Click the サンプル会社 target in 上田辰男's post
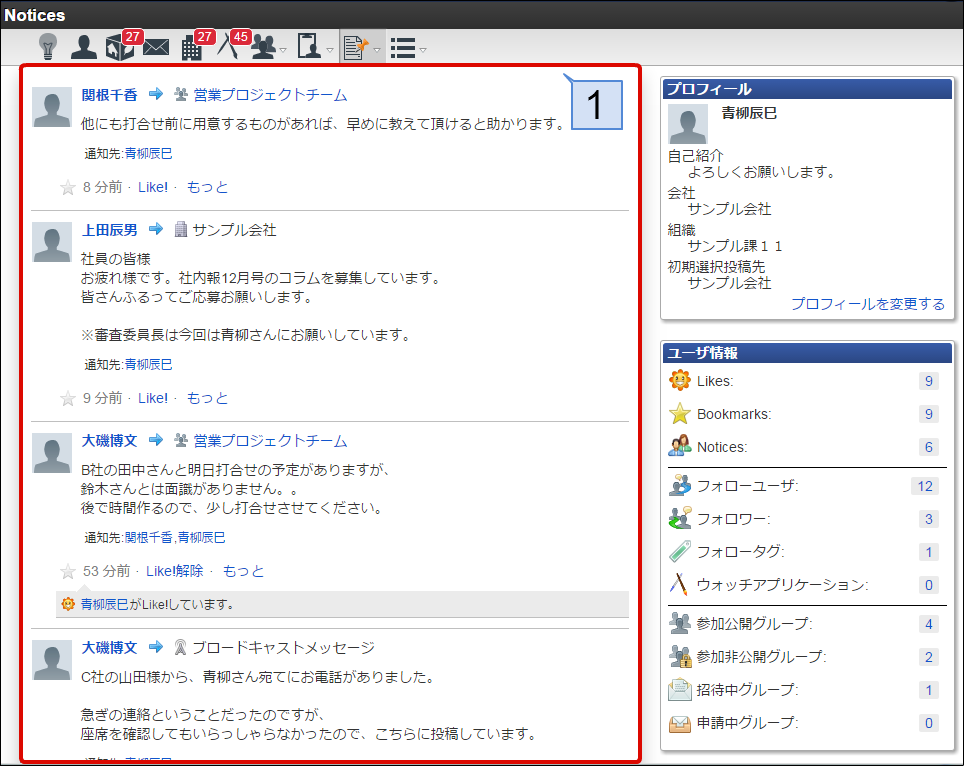The height and width of the screenshot is (766, 964). pyautogui.click(x=234, y=230)
